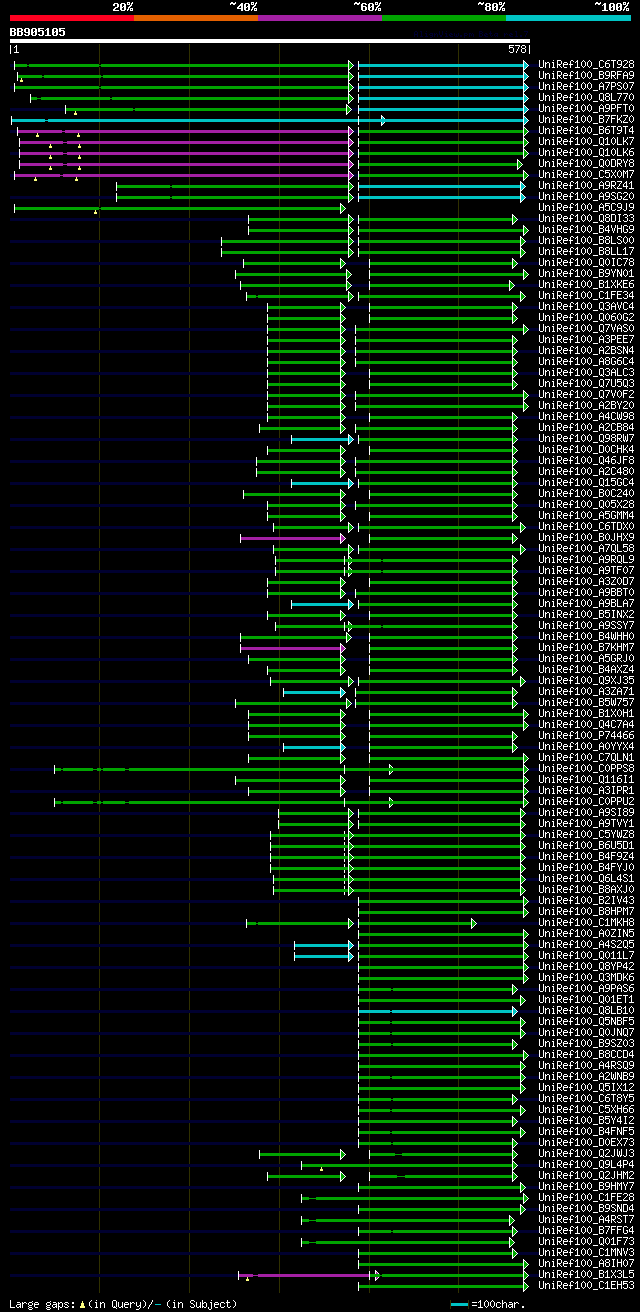The image size is (640, 1312).
Task: Click the red 20% identity legend segment
Action: click(x=71, y=18)
